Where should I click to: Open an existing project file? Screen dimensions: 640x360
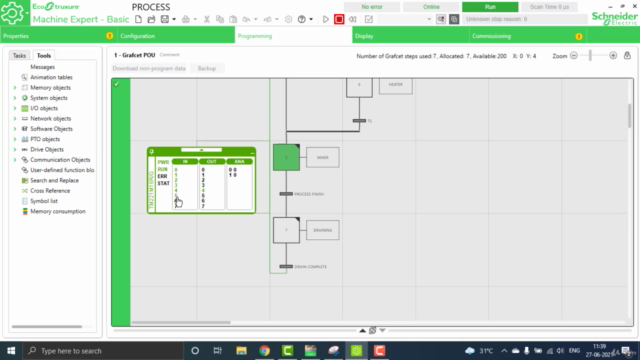[151, 19]
